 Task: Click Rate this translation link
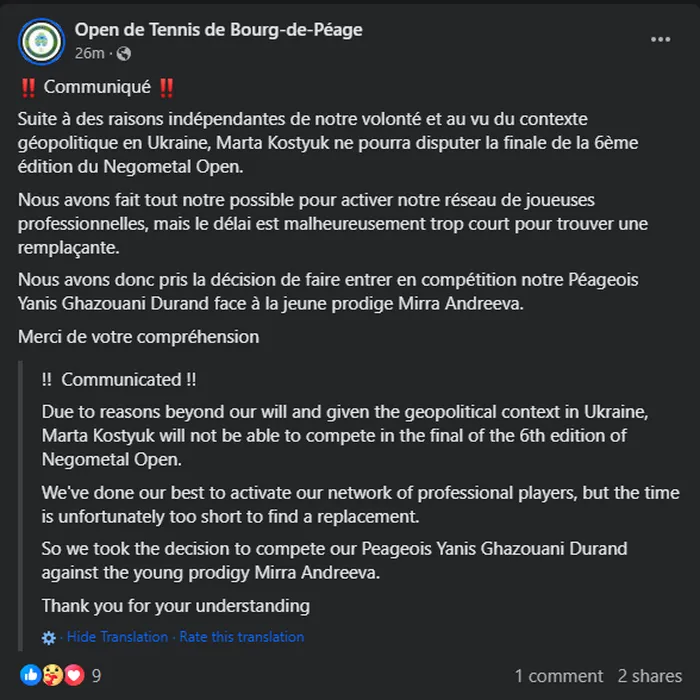pos(241,637)
